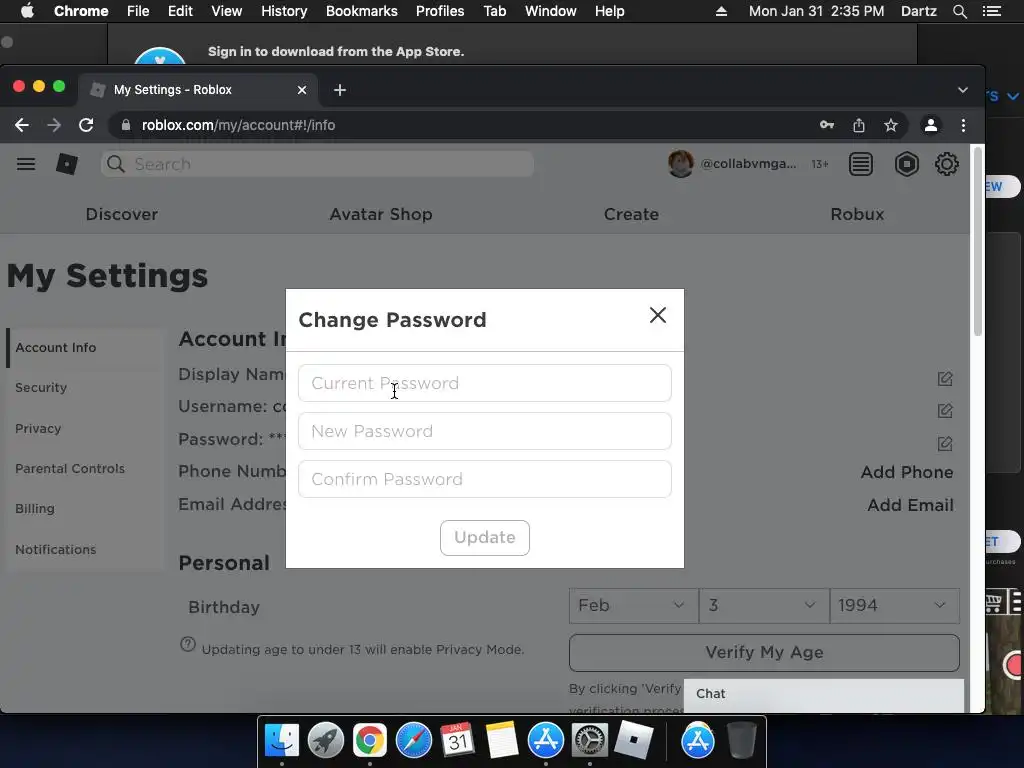Image resolution: width=1024 pixels, height=768 pixels.
Task: Open the Avatar Shop tab
Action: tap(381, 214)
